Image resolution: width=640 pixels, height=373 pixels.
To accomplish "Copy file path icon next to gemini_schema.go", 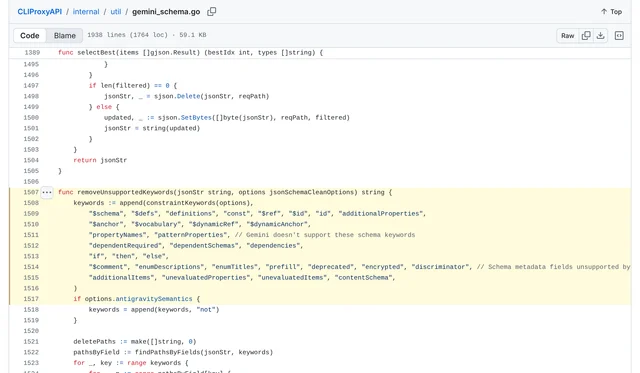I will [x=211, y=12].
